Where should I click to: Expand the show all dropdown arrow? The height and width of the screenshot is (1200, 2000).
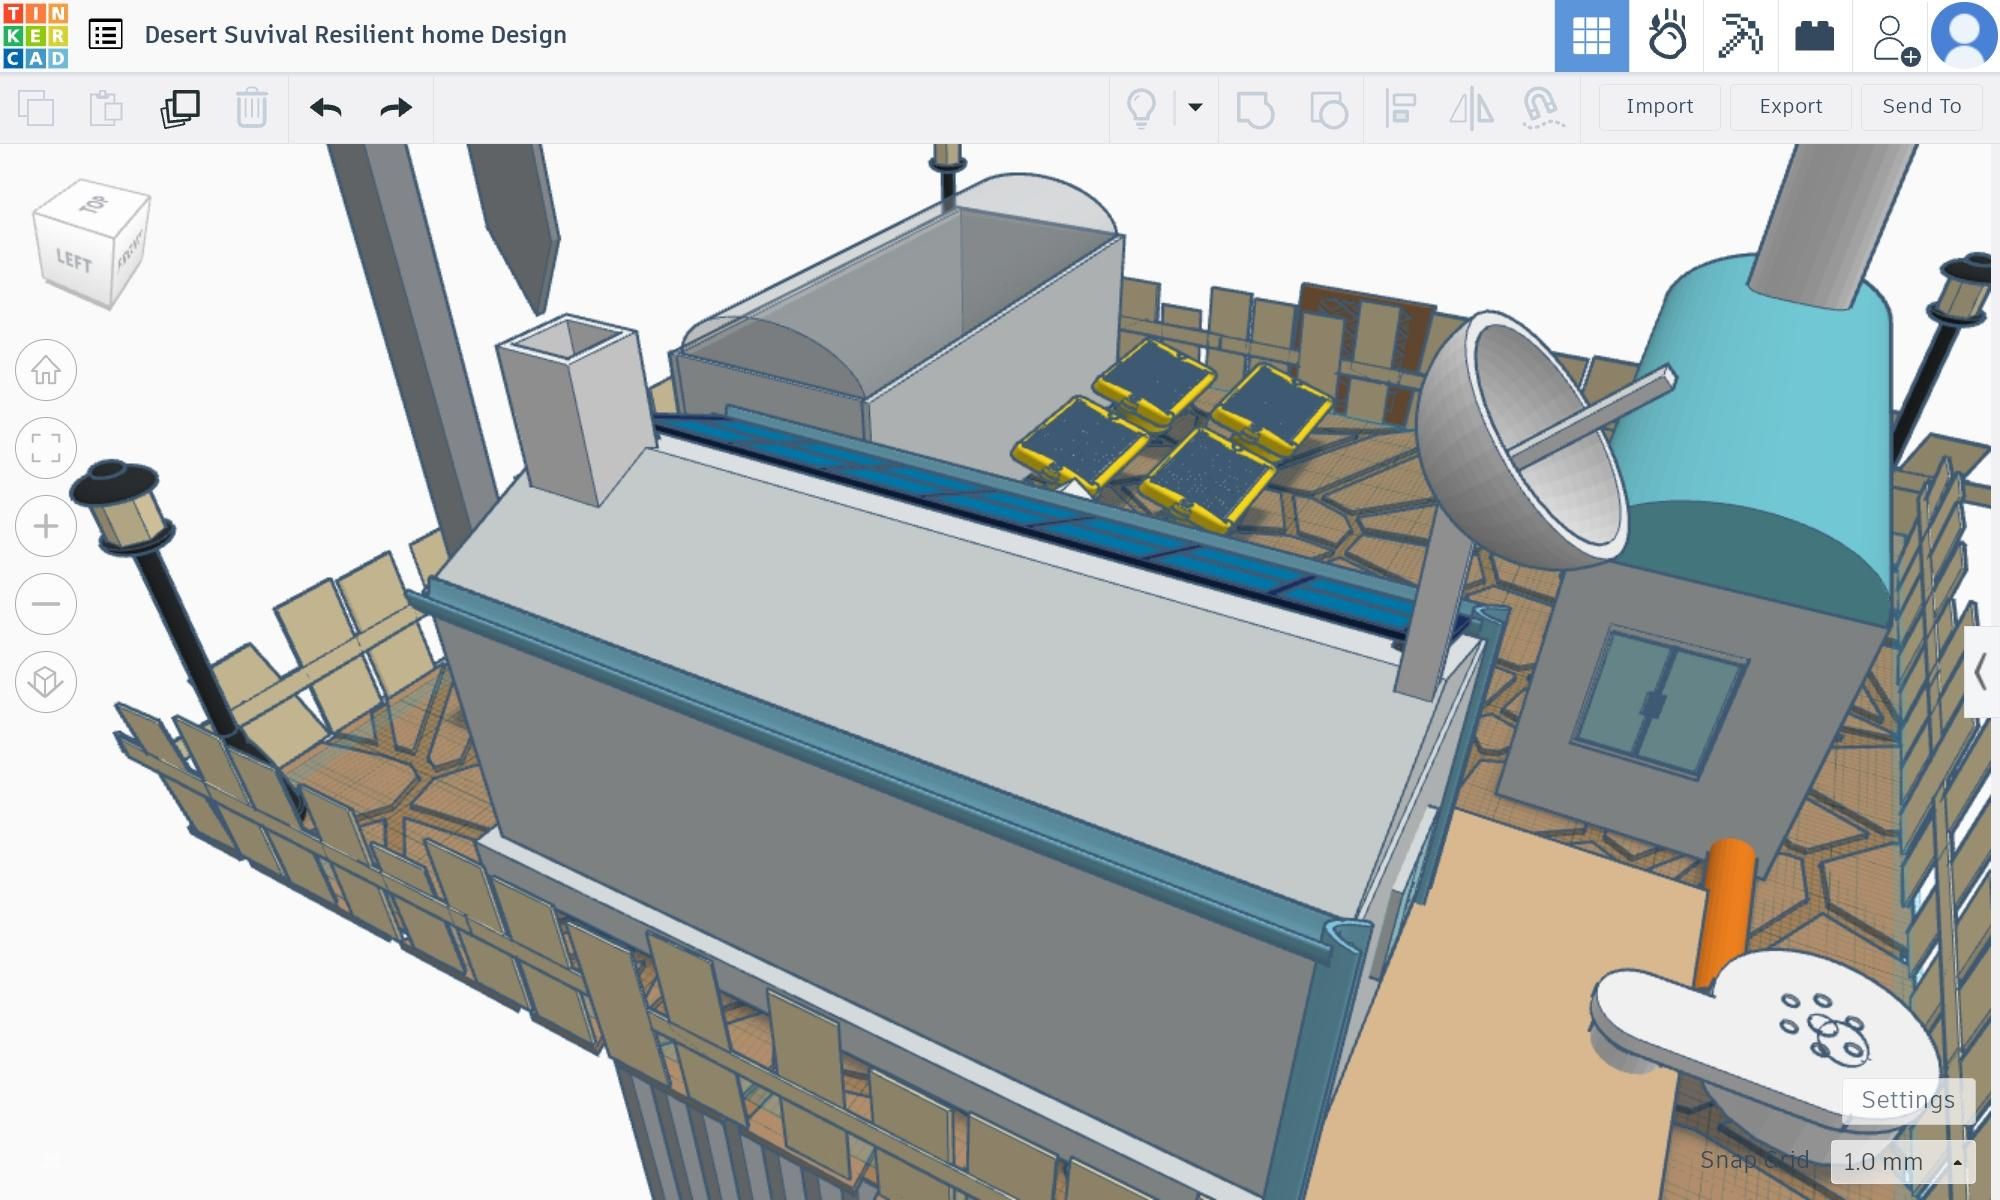click(1195, 107)
